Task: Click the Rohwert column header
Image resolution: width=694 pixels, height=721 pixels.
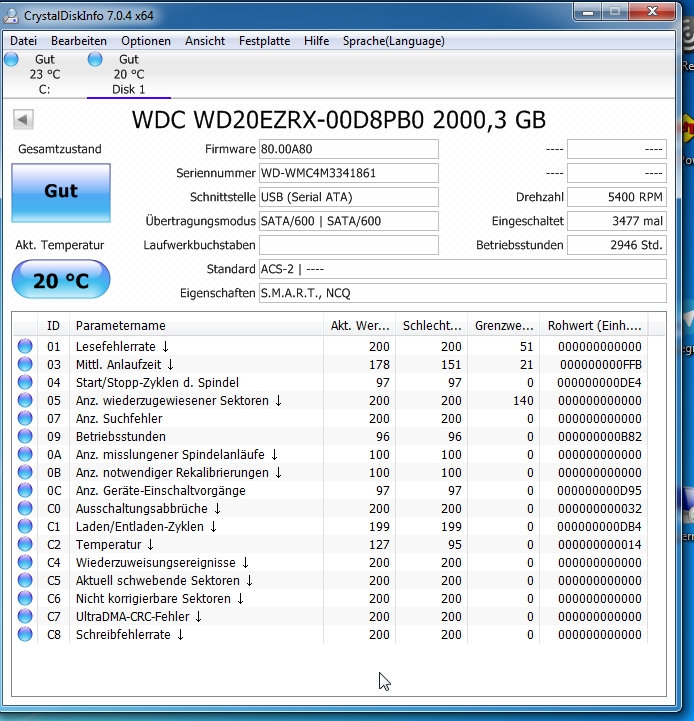Action: 594,326
